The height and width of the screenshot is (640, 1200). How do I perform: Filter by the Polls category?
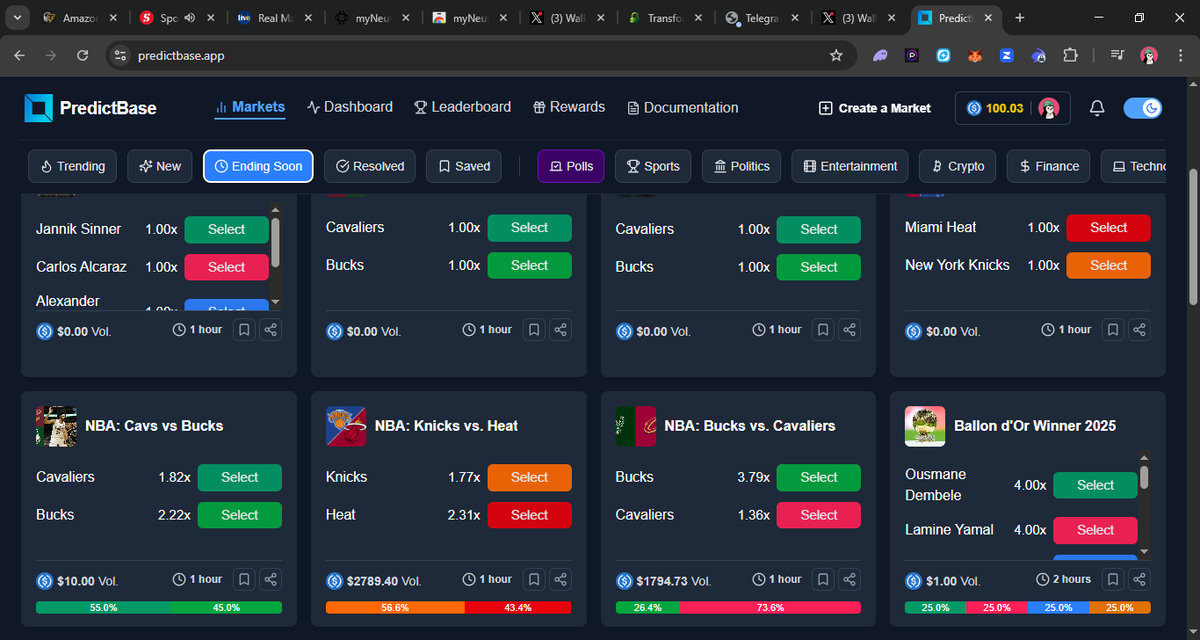coord(571,166)
